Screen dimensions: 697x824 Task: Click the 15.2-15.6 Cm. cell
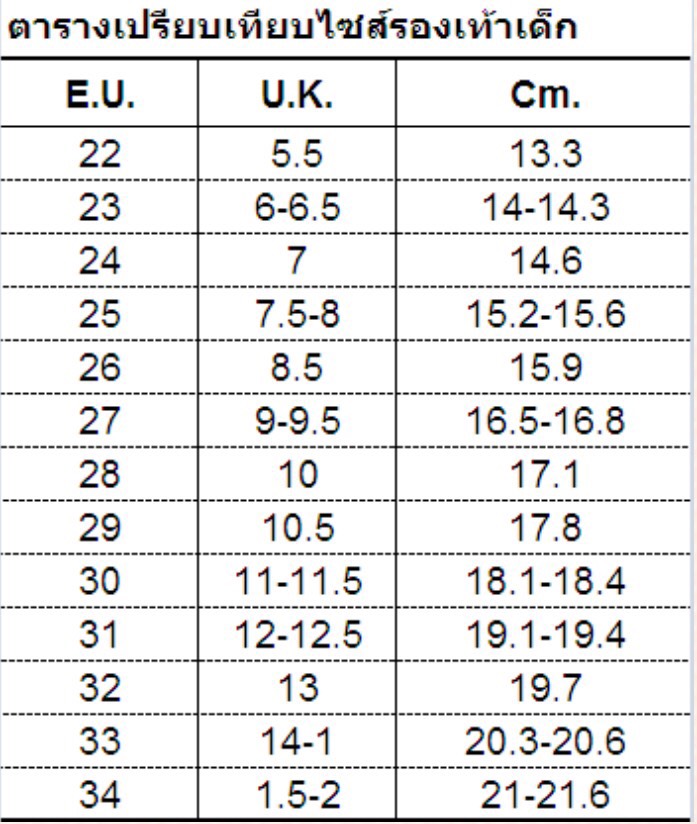(x=543, y=314)
